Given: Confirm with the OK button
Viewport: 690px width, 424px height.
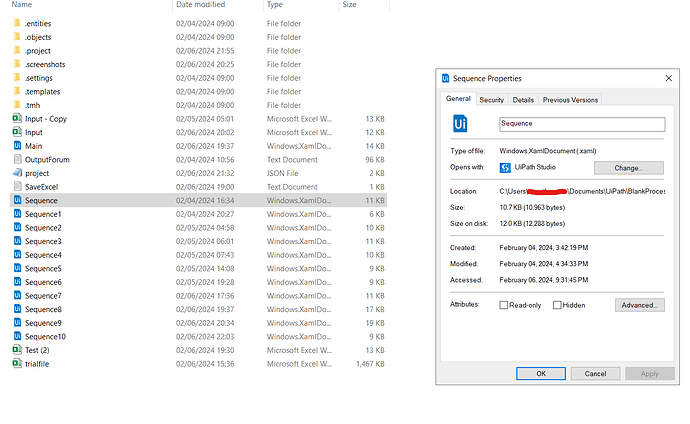Looking at the screenshot, I should (x=541, y=373).
